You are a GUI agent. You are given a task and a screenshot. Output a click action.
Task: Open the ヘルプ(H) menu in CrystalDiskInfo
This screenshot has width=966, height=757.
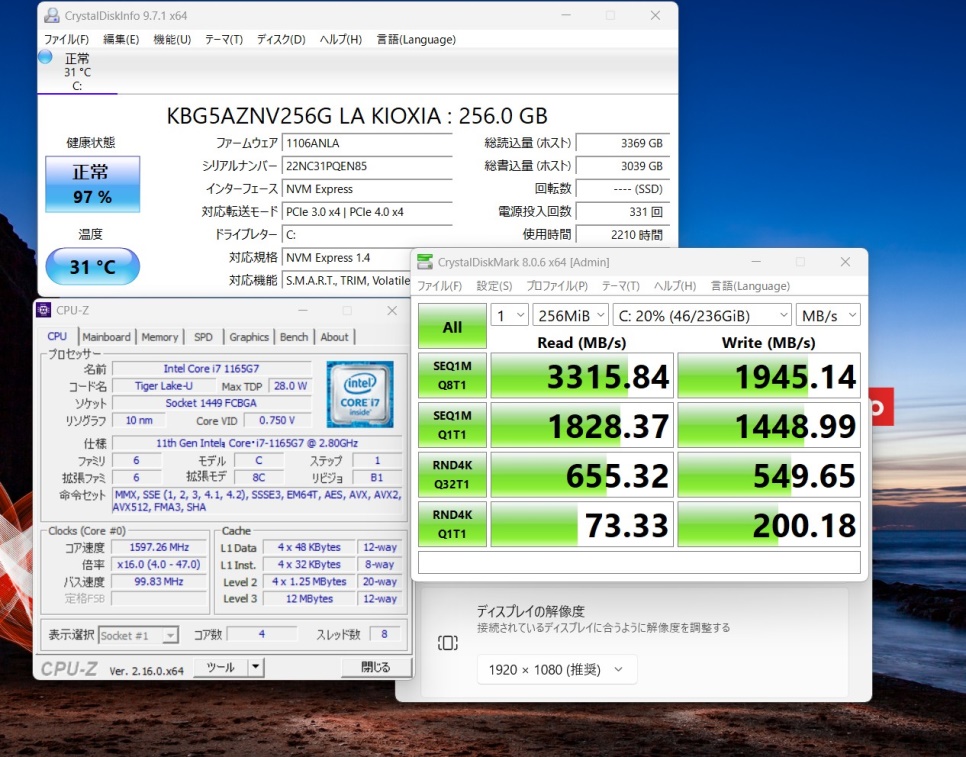coord(341,39)
